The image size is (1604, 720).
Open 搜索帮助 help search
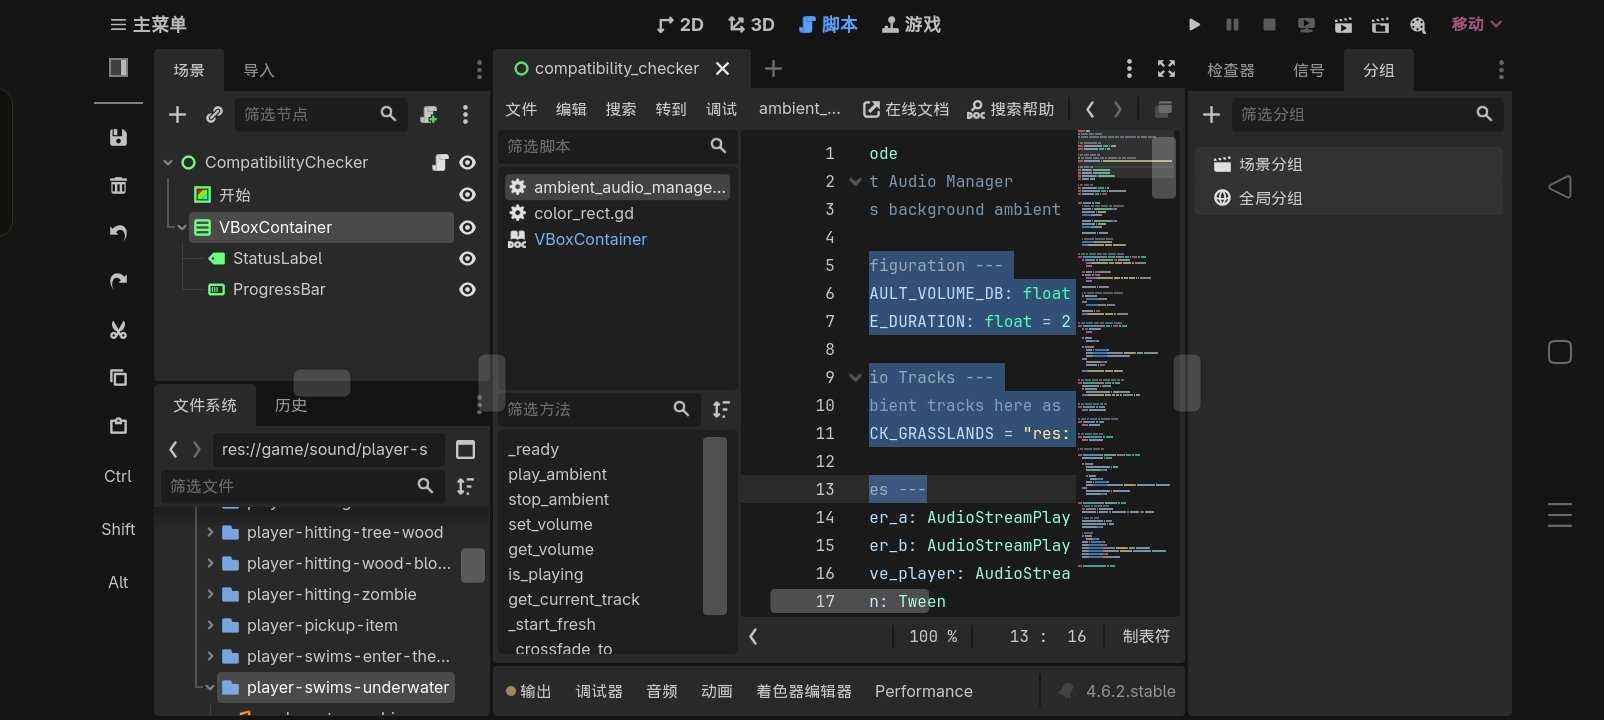(x=1010, y=109)
